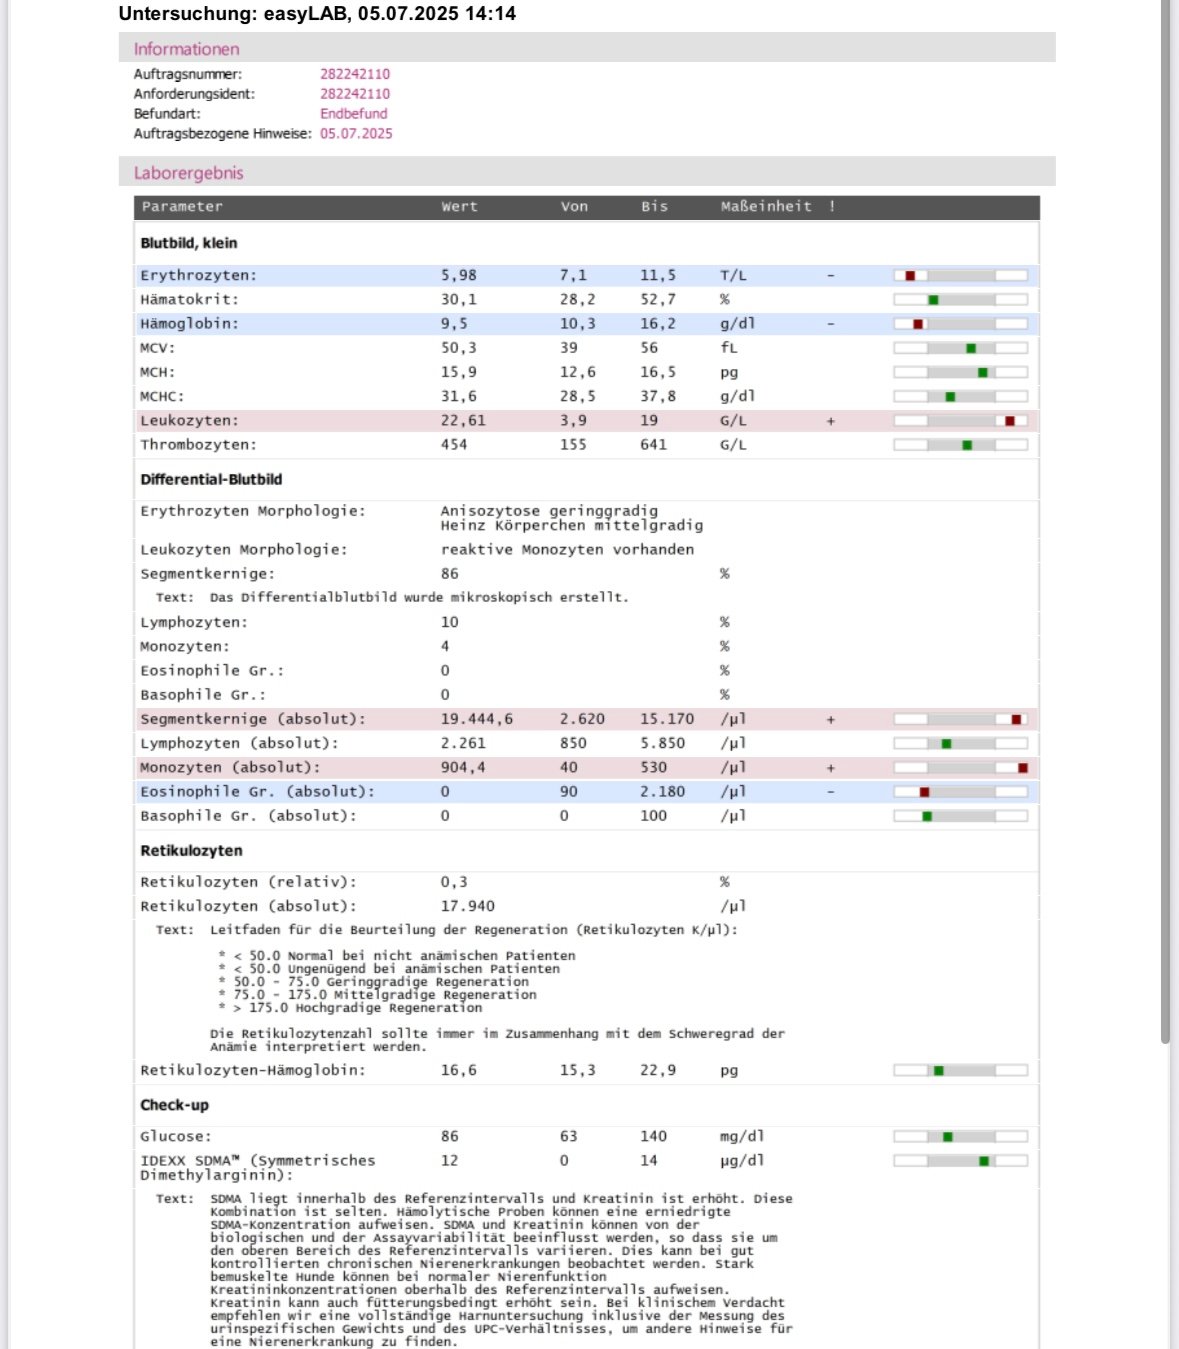
Task: Click the Erythrozyten value '5,98'
Action: click(459, 276)
